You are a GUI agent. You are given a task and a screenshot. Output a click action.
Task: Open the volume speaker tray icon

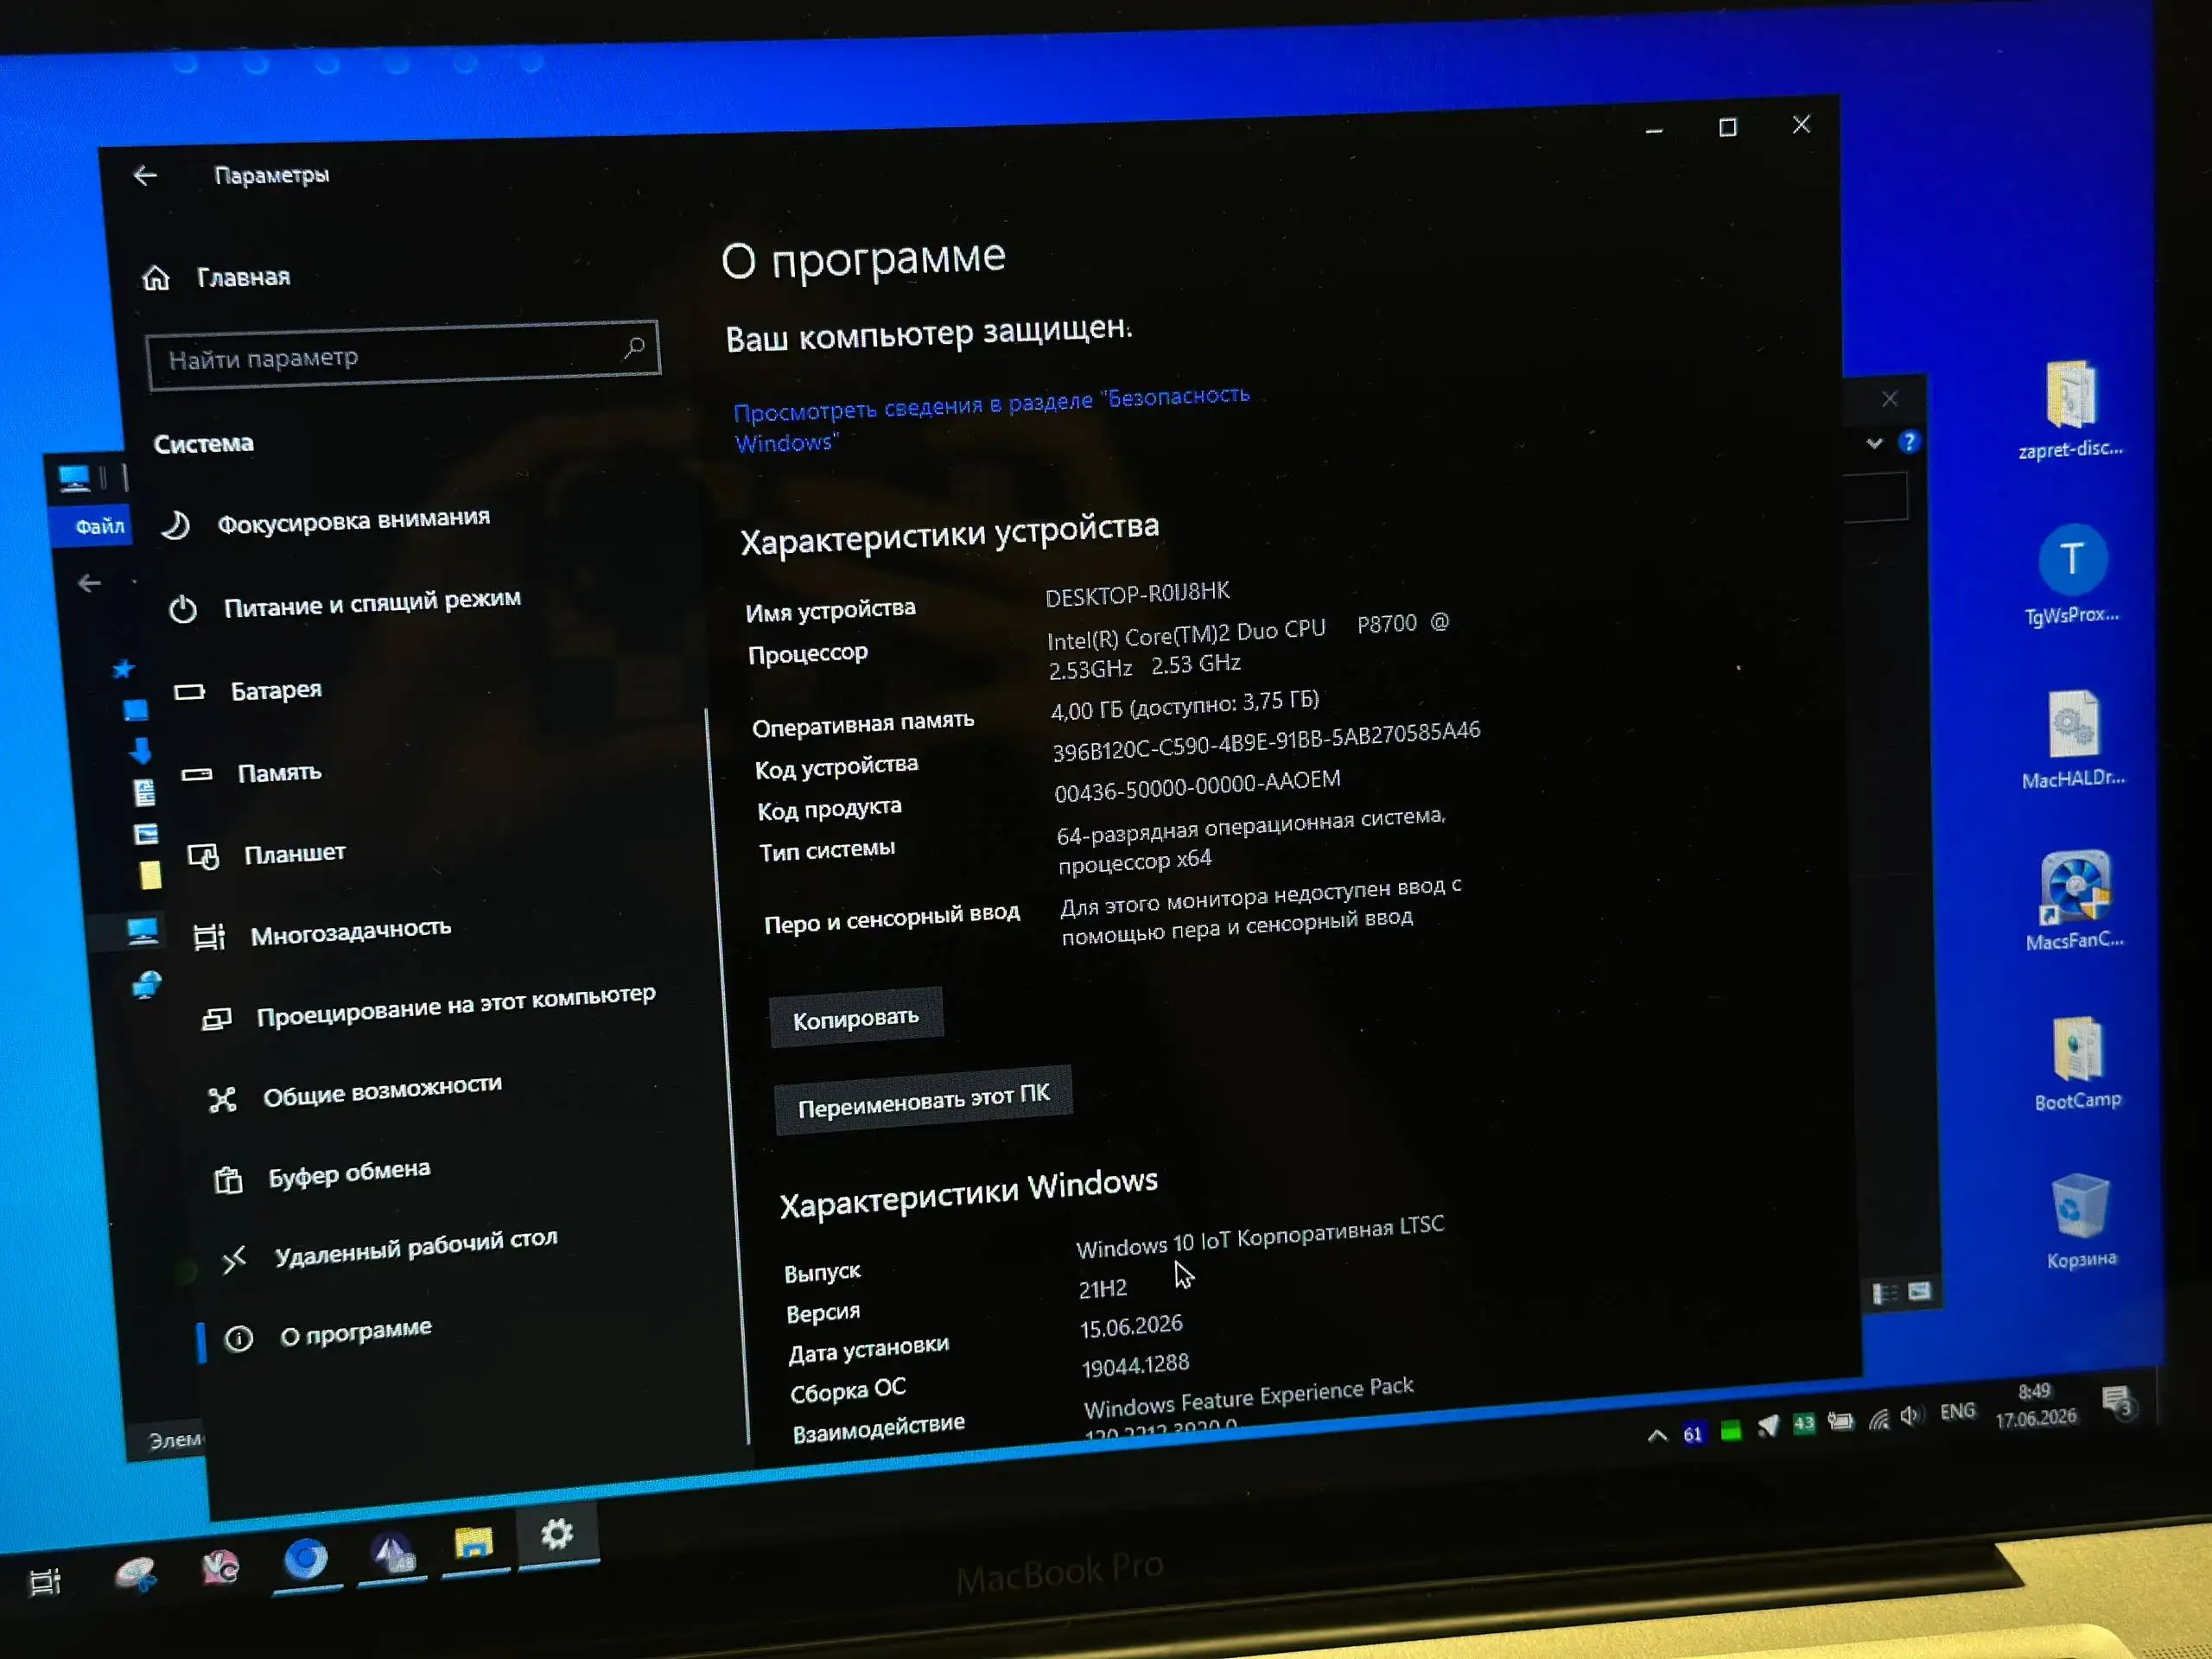[1911, 1415]
